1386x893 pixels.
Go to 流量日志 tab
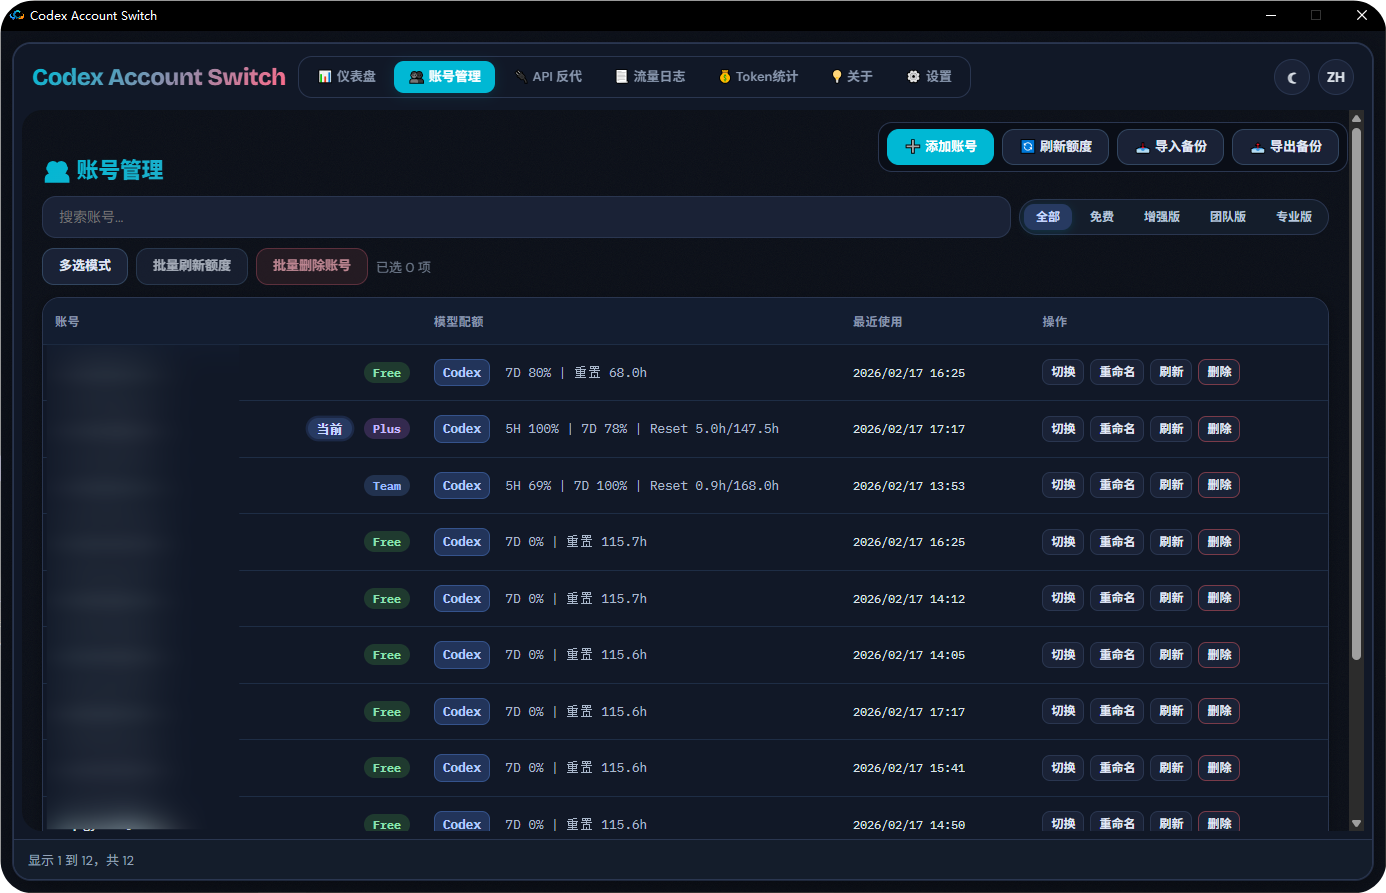click(x=650, y=77)
